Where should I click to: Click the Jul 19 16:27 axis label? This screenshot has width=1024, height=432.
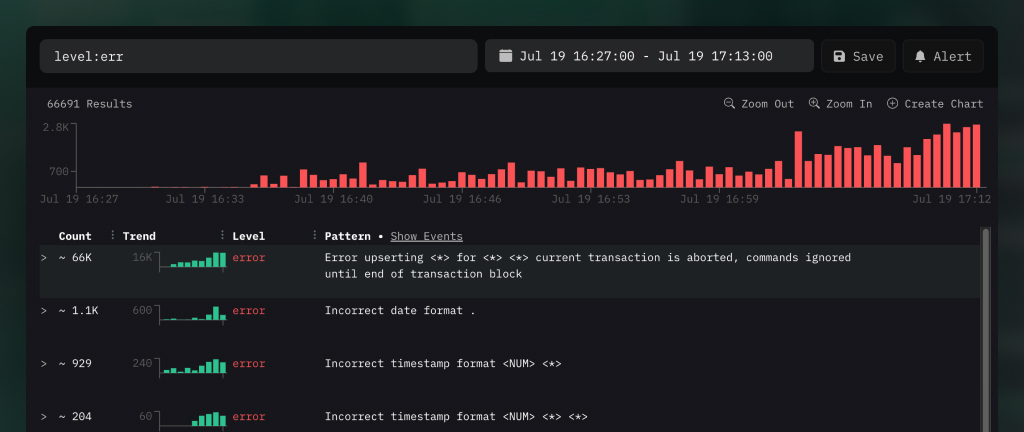tap(79, 198)
